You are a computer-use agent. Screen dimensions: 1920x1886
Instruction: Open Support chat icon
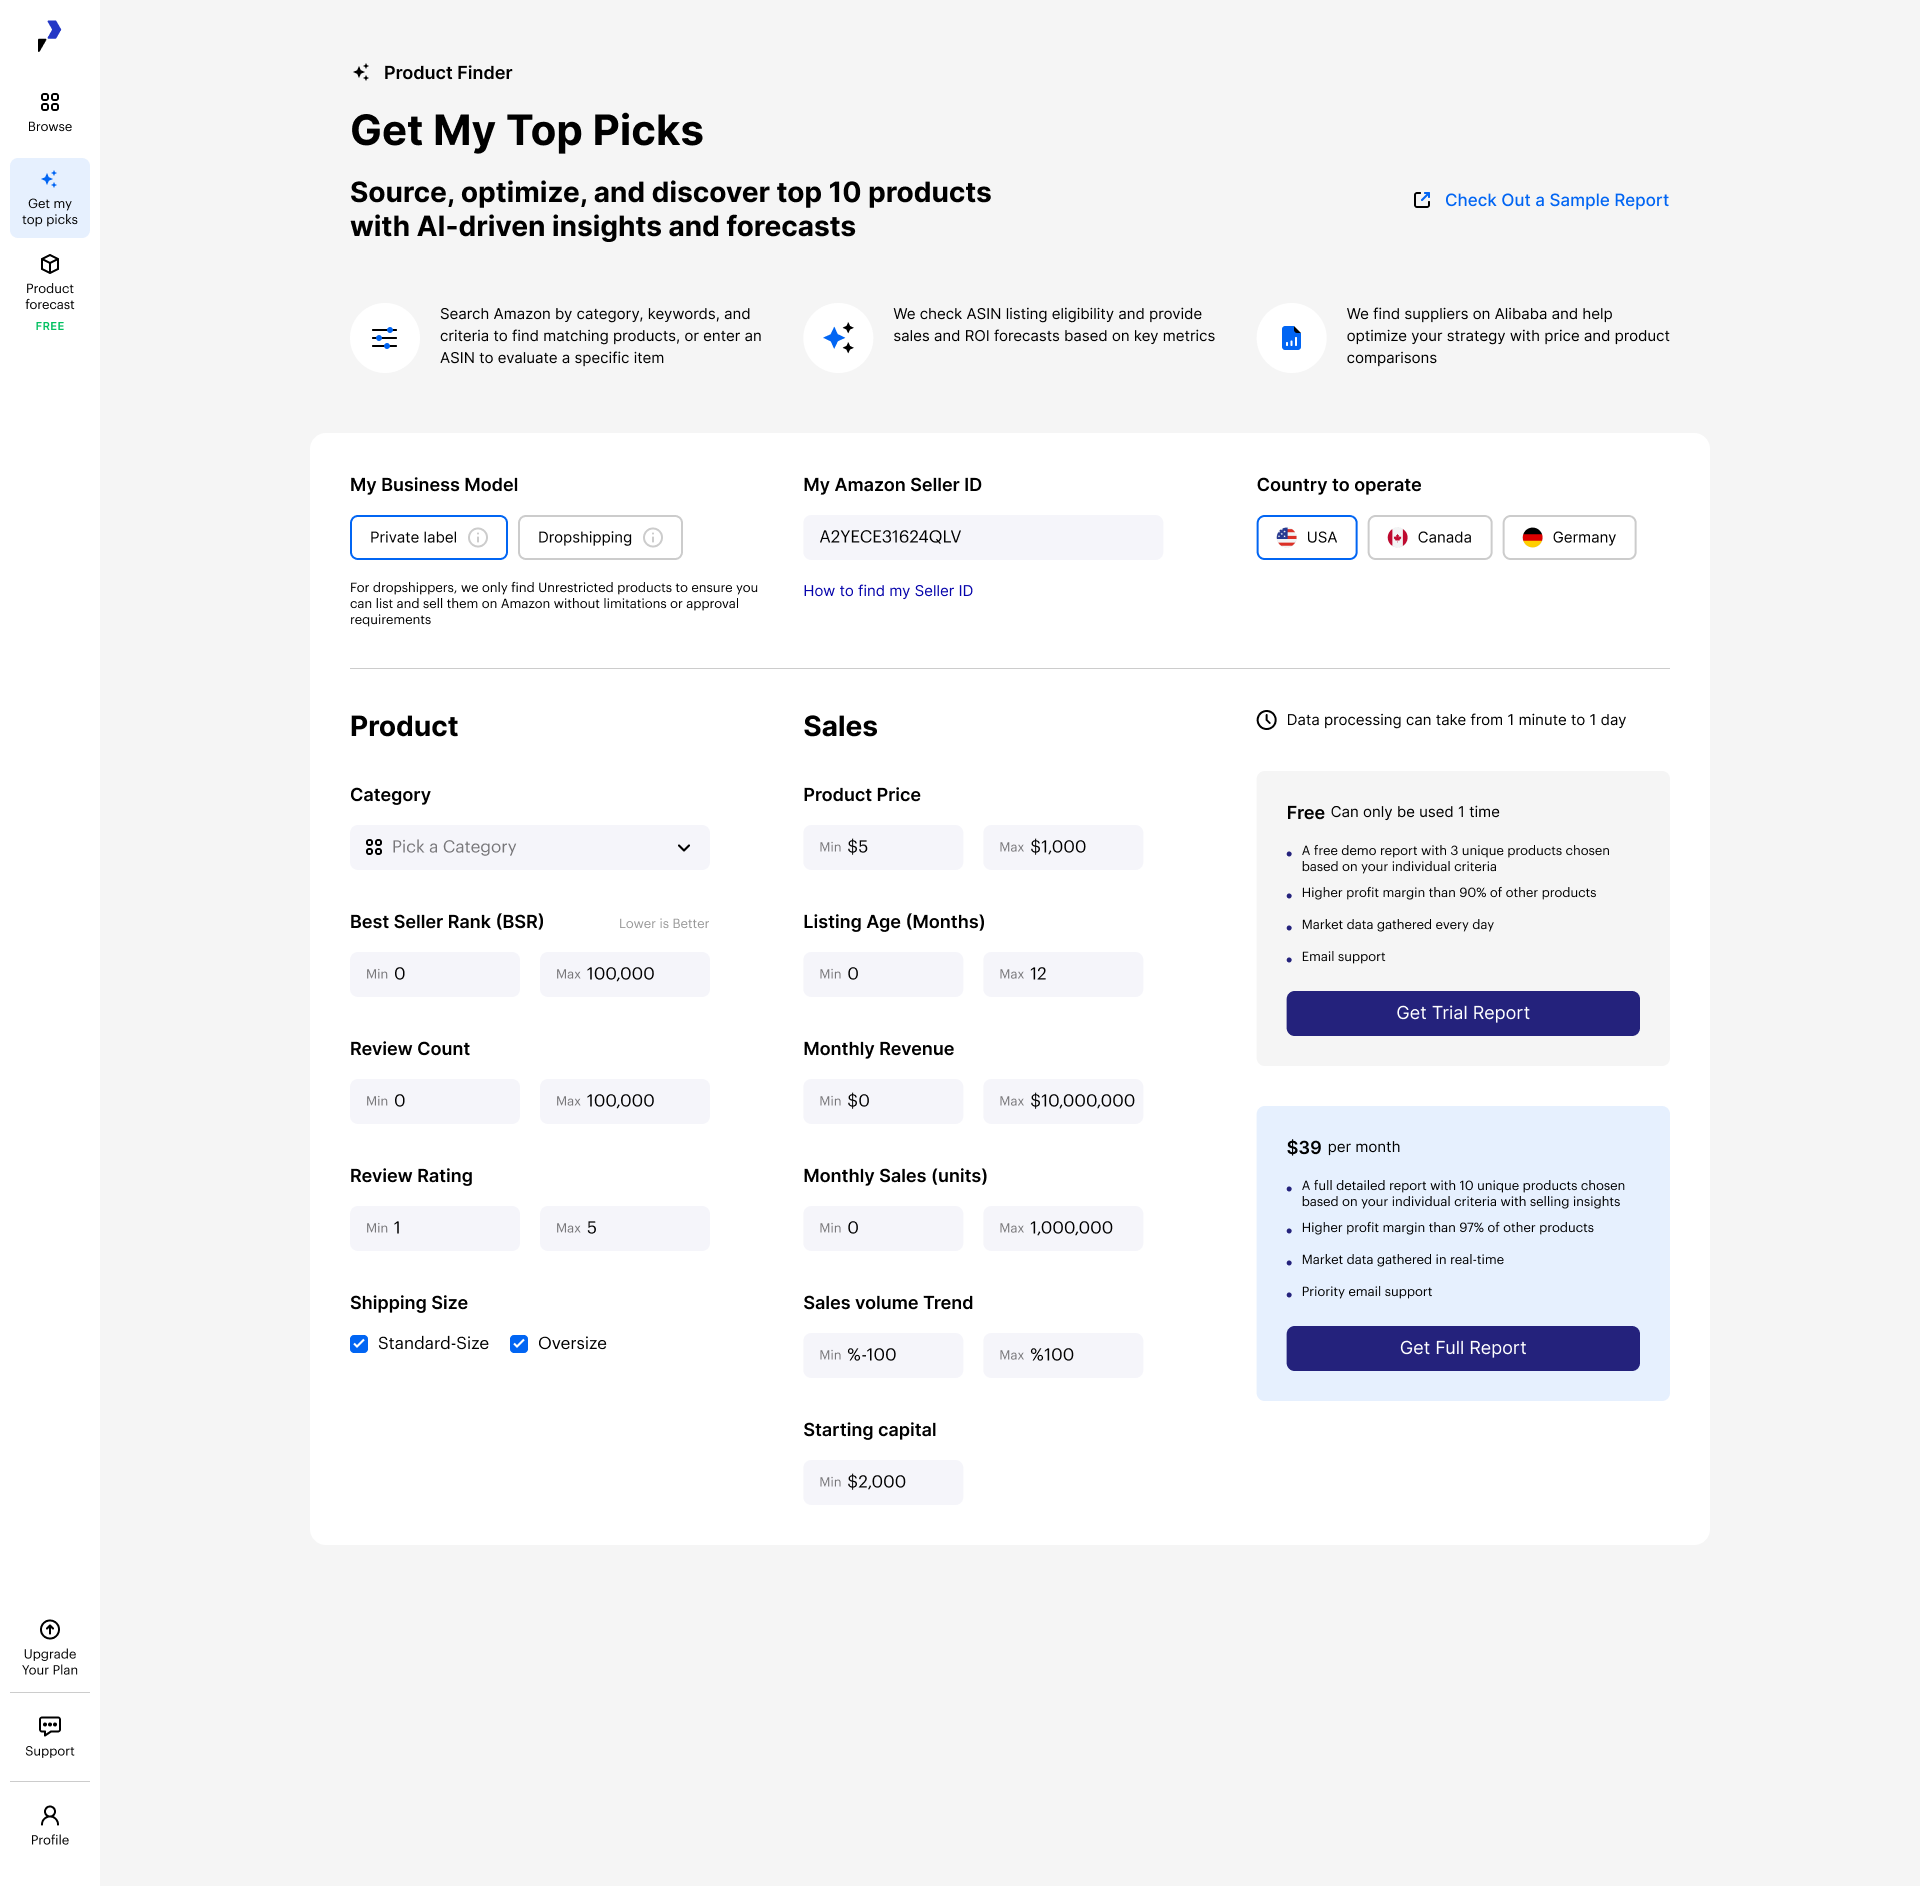(50, 1726)
